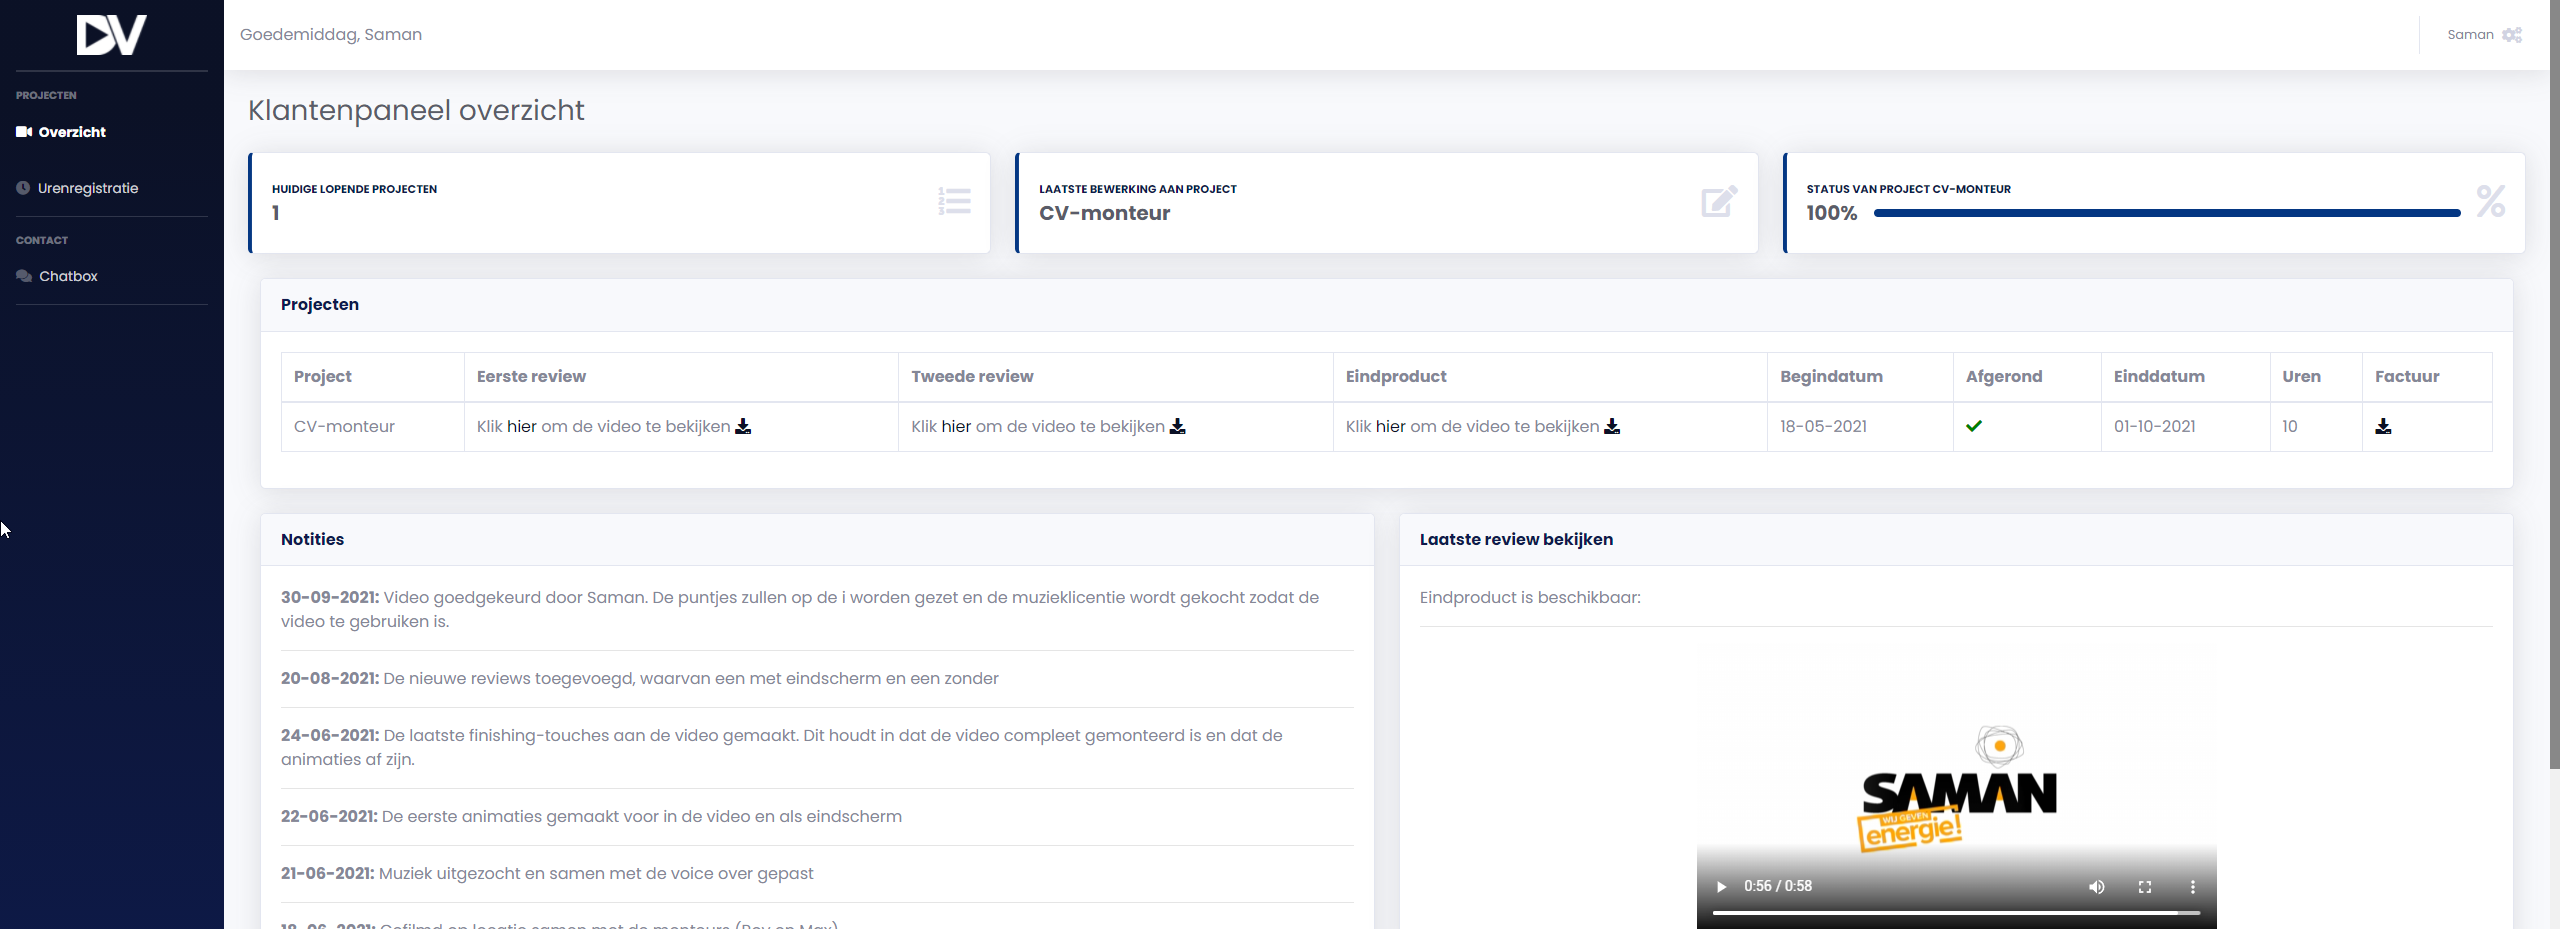Click 'hier' link under Eerste review

click(x=522, y=426)
